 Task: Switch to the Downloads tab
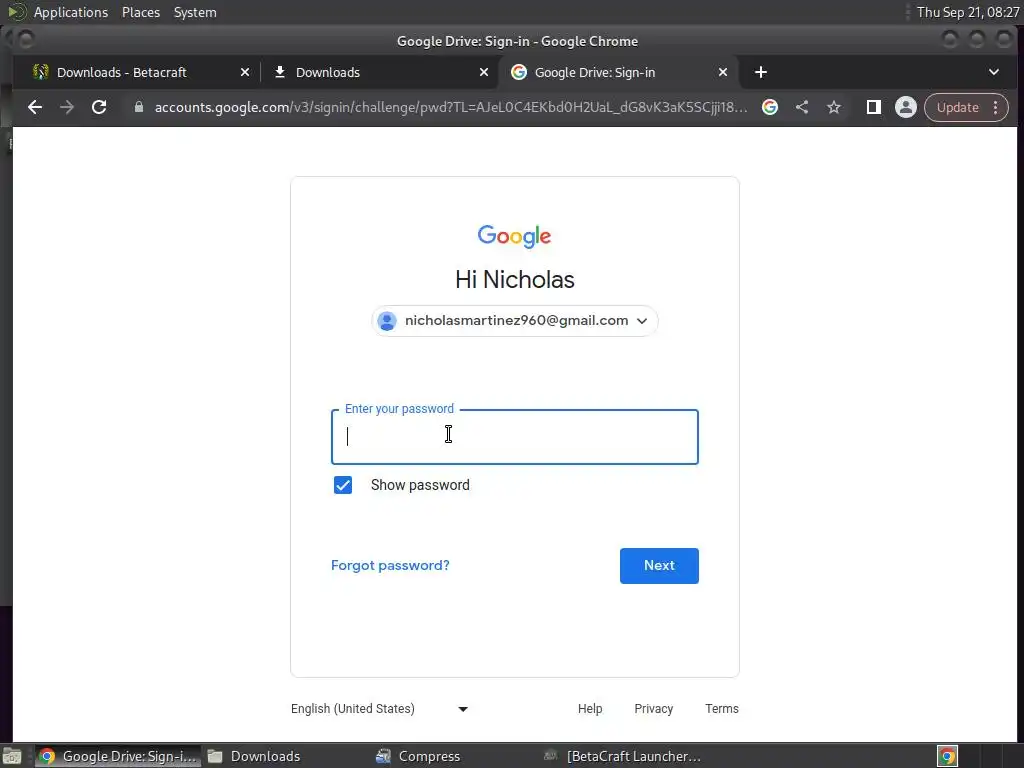[328, 72]
